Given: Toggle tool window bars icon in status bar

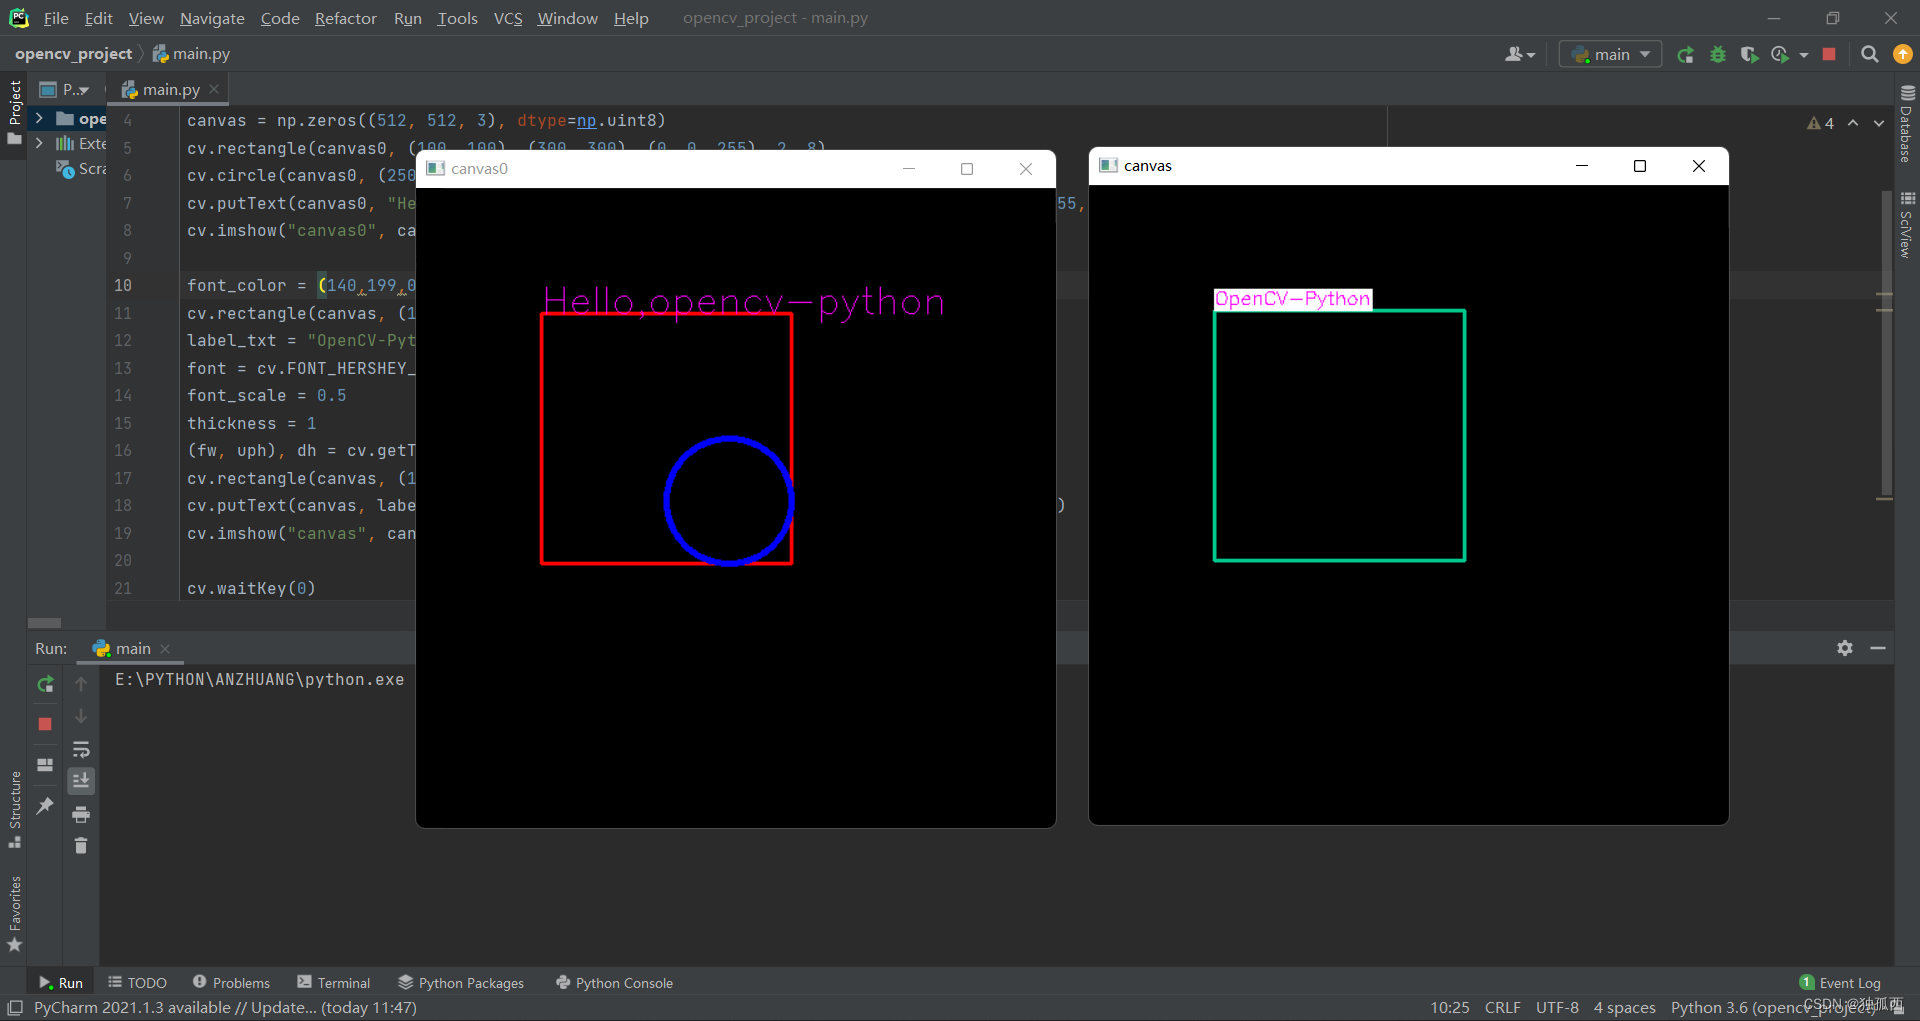Looking at the screenshot, I should 15,1007.
